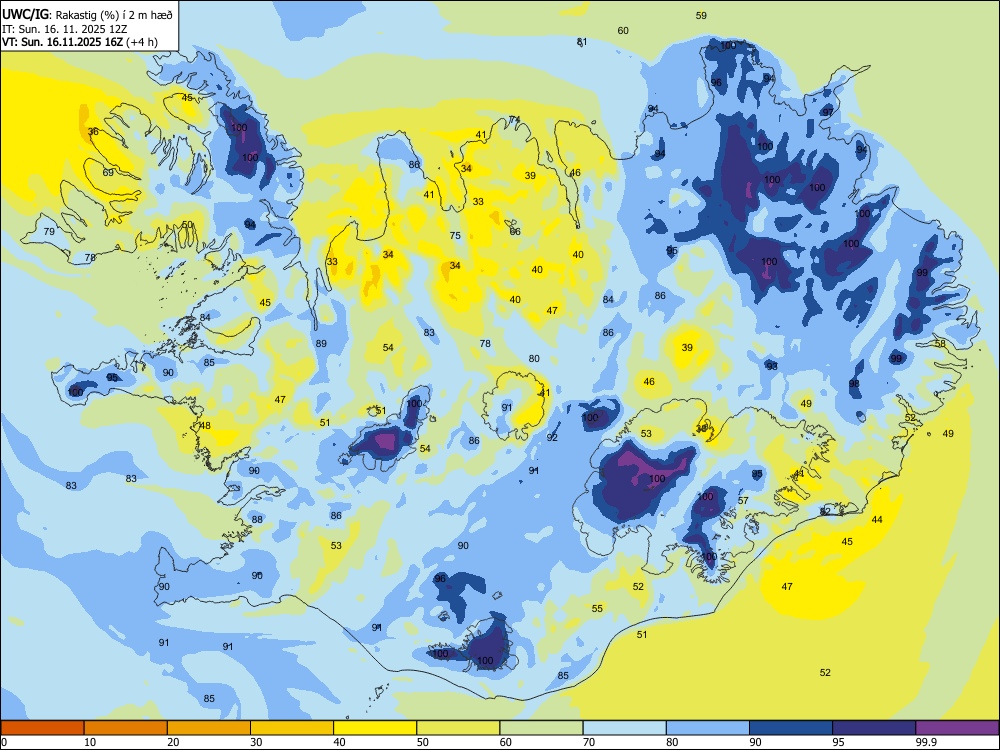The height and width of the screenshot is (750, 1000).
Task: Select the humidity value '75' on the map
Action: [x=455, y=235]
